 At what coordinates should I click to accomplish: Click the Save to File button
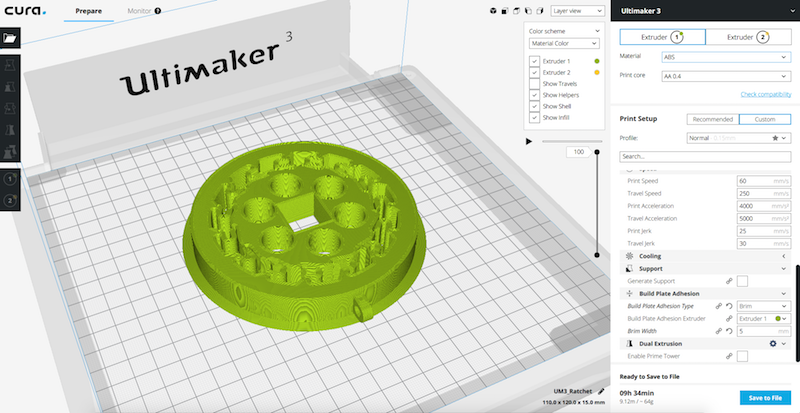click(765, 398)
